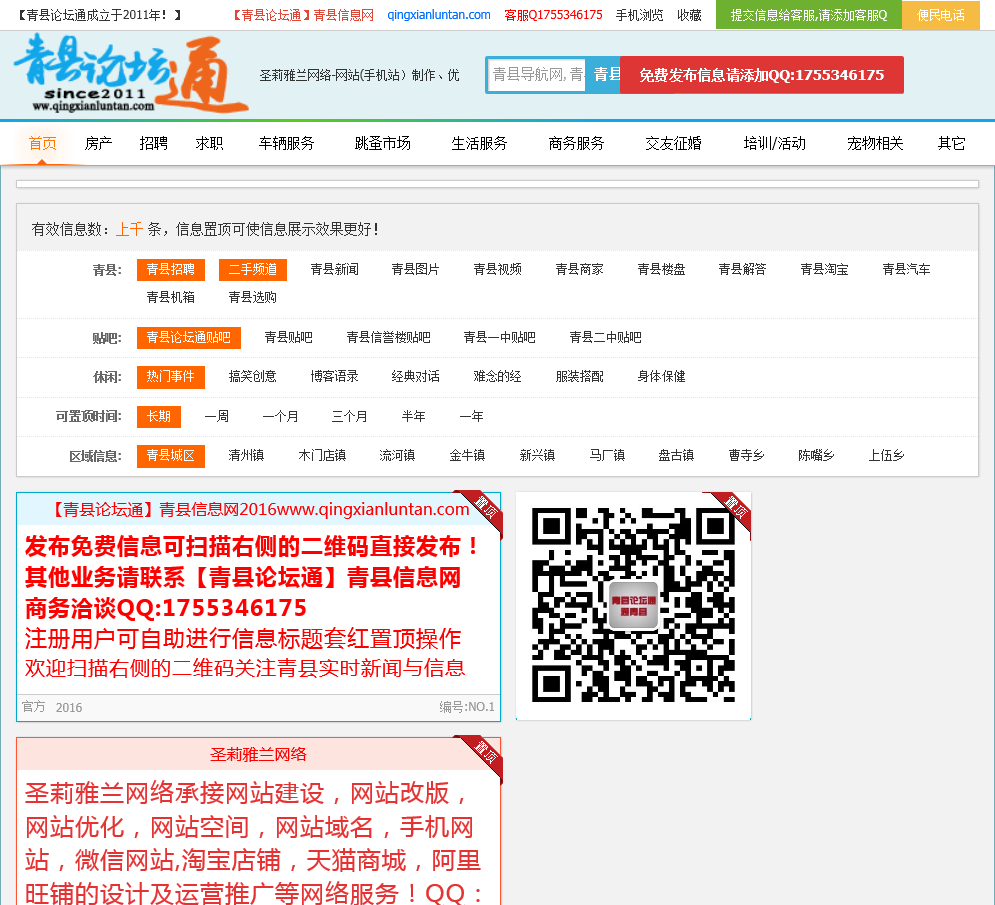The height and width of the screenshot is (905, 995).
Task: Open the 青县图片 link
Action: [416, 270]
